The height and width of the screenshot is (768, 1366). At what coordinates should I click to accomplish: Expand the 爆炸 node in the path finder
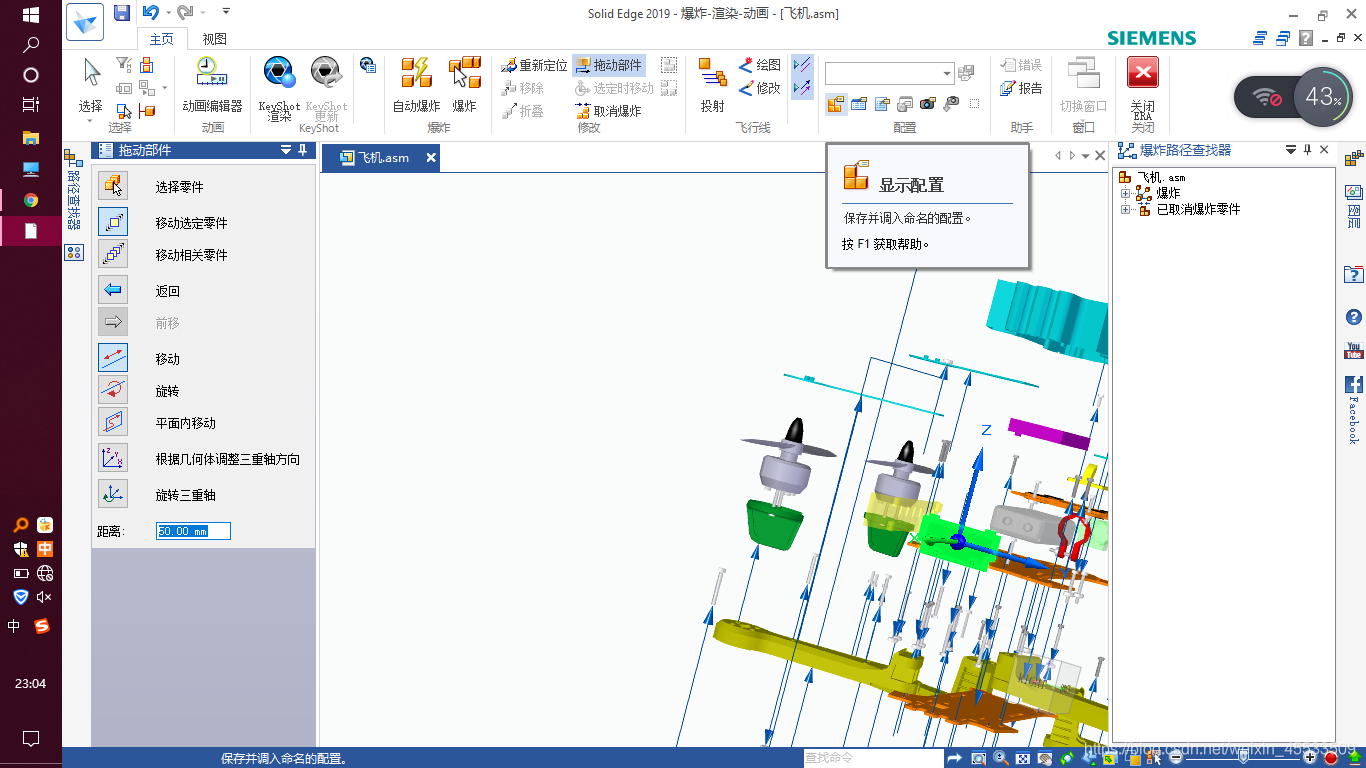[x=1126, y=191]
